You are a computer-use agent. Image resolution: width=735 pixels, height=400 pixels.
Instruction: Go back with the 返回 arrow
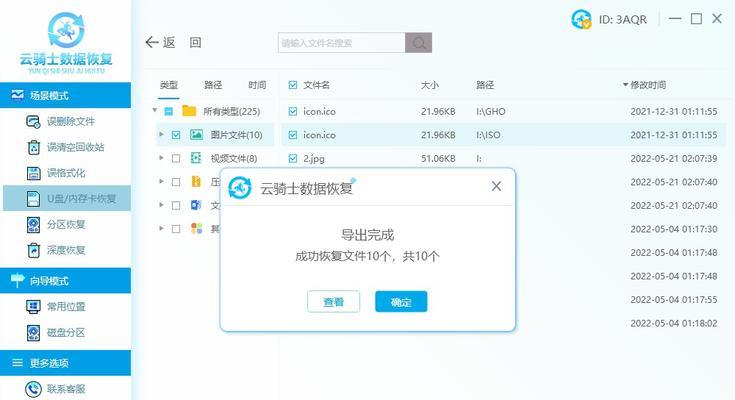[x=152, y=43]
